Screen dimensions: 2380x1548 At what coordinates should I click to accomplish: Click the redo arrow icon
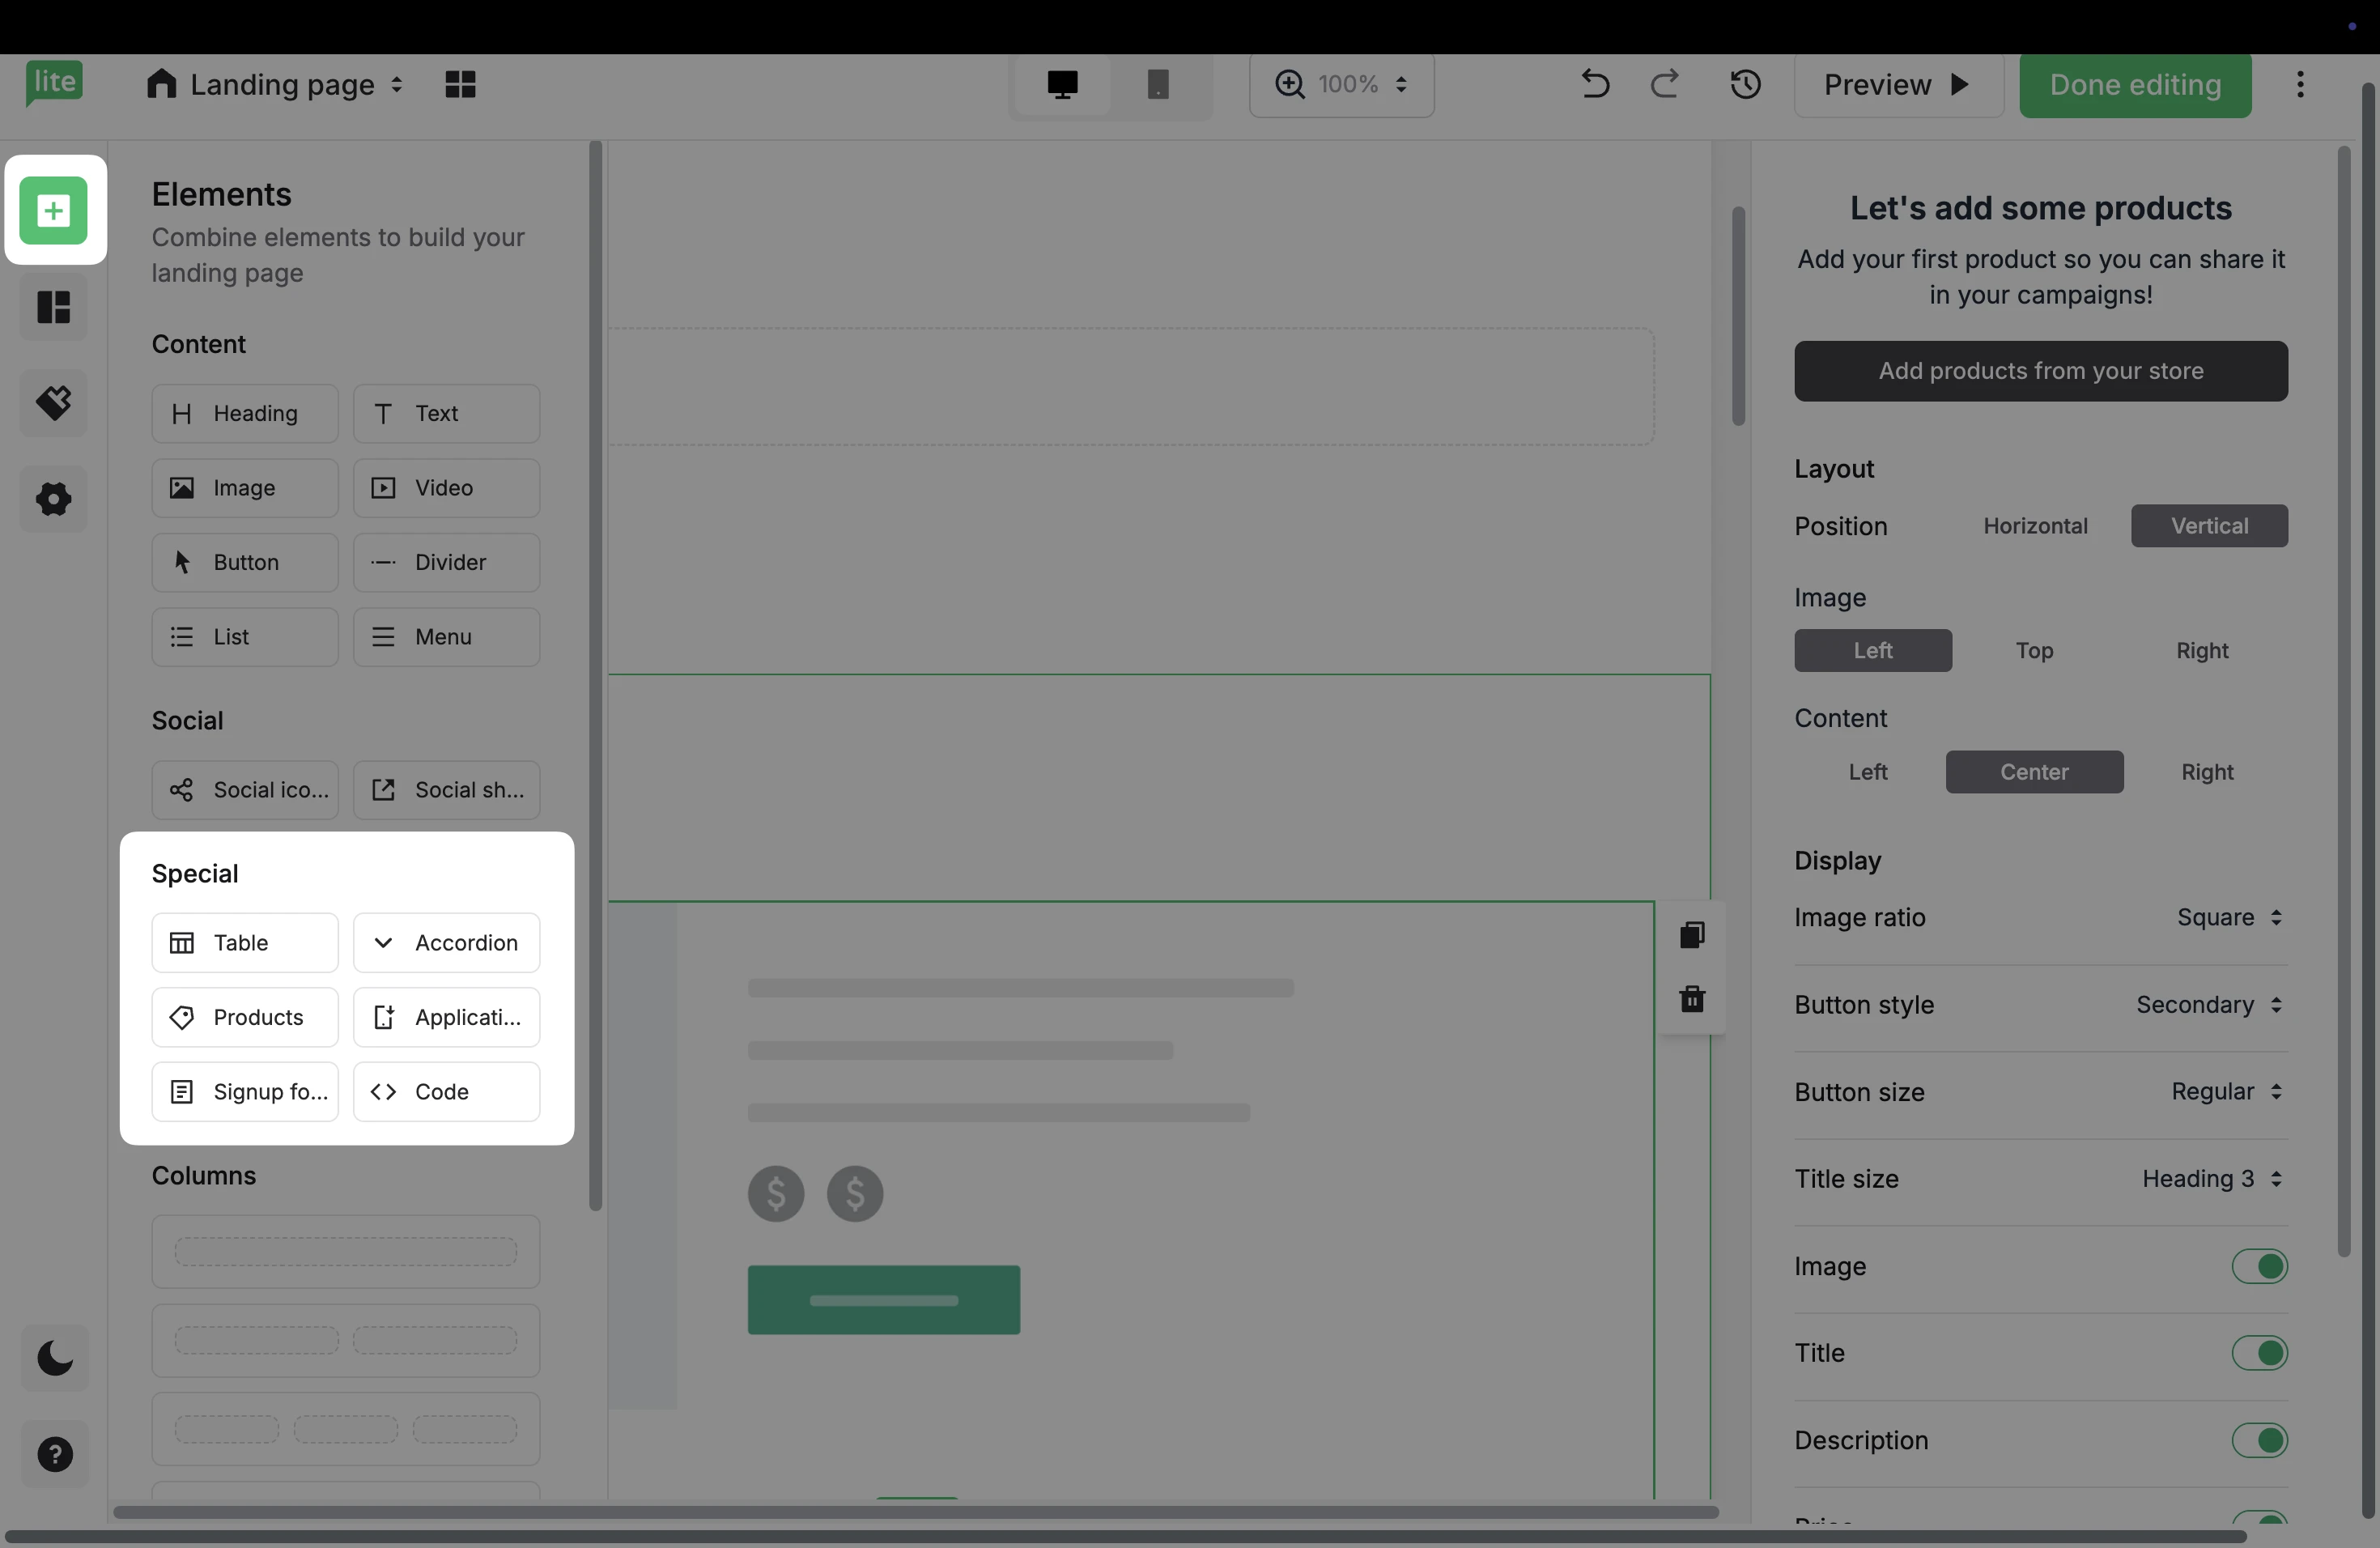(x=1665, y=84)
